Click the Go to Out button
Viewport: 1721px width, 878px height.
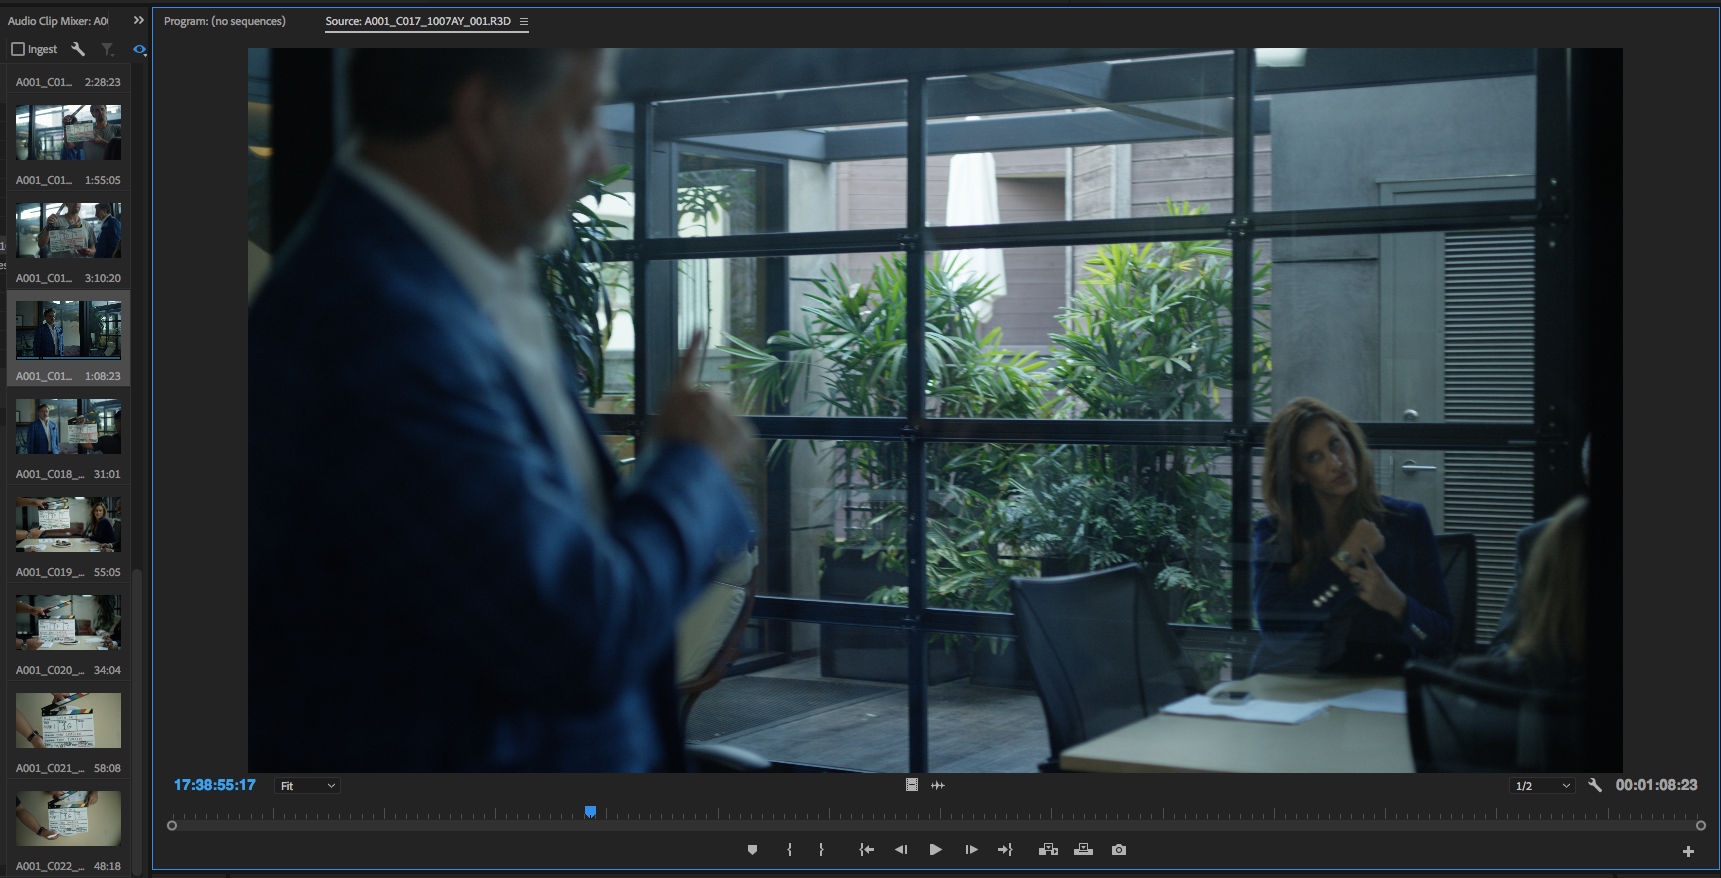tap(1005, 850)
